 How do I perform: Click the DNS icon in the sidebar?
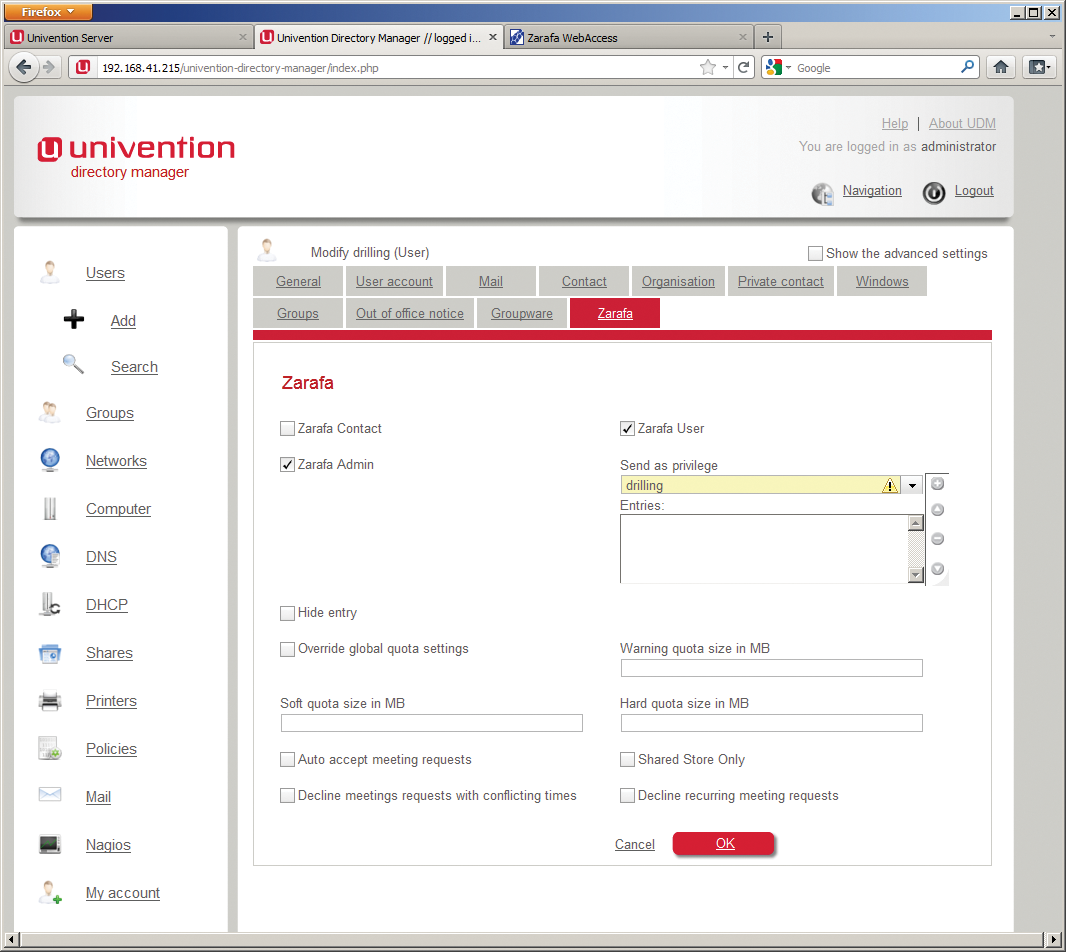tap(49, 556)
